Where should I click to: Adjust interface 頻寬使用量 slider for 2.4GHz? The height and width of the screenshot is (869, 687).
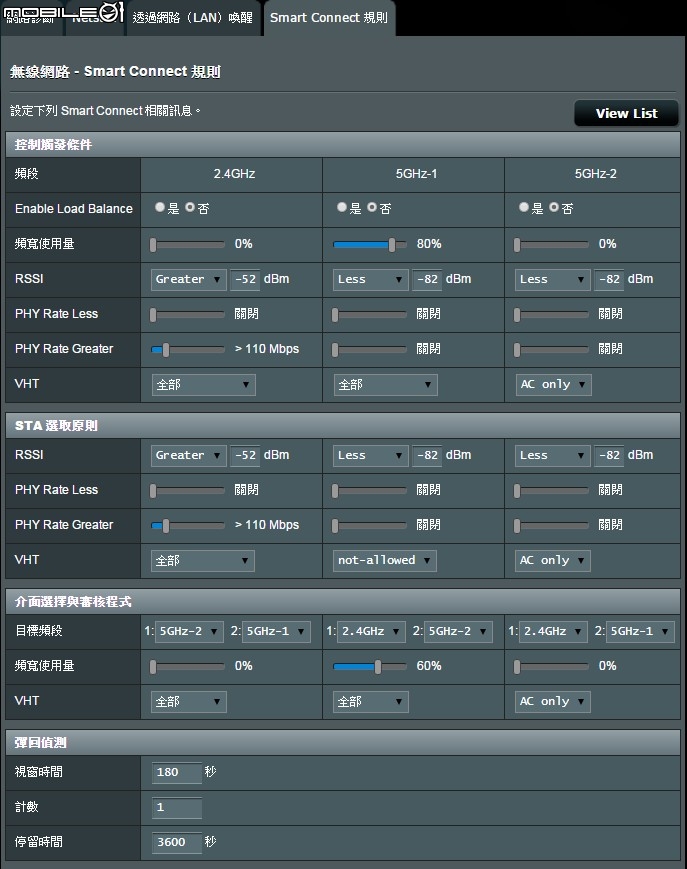point(187,667)
